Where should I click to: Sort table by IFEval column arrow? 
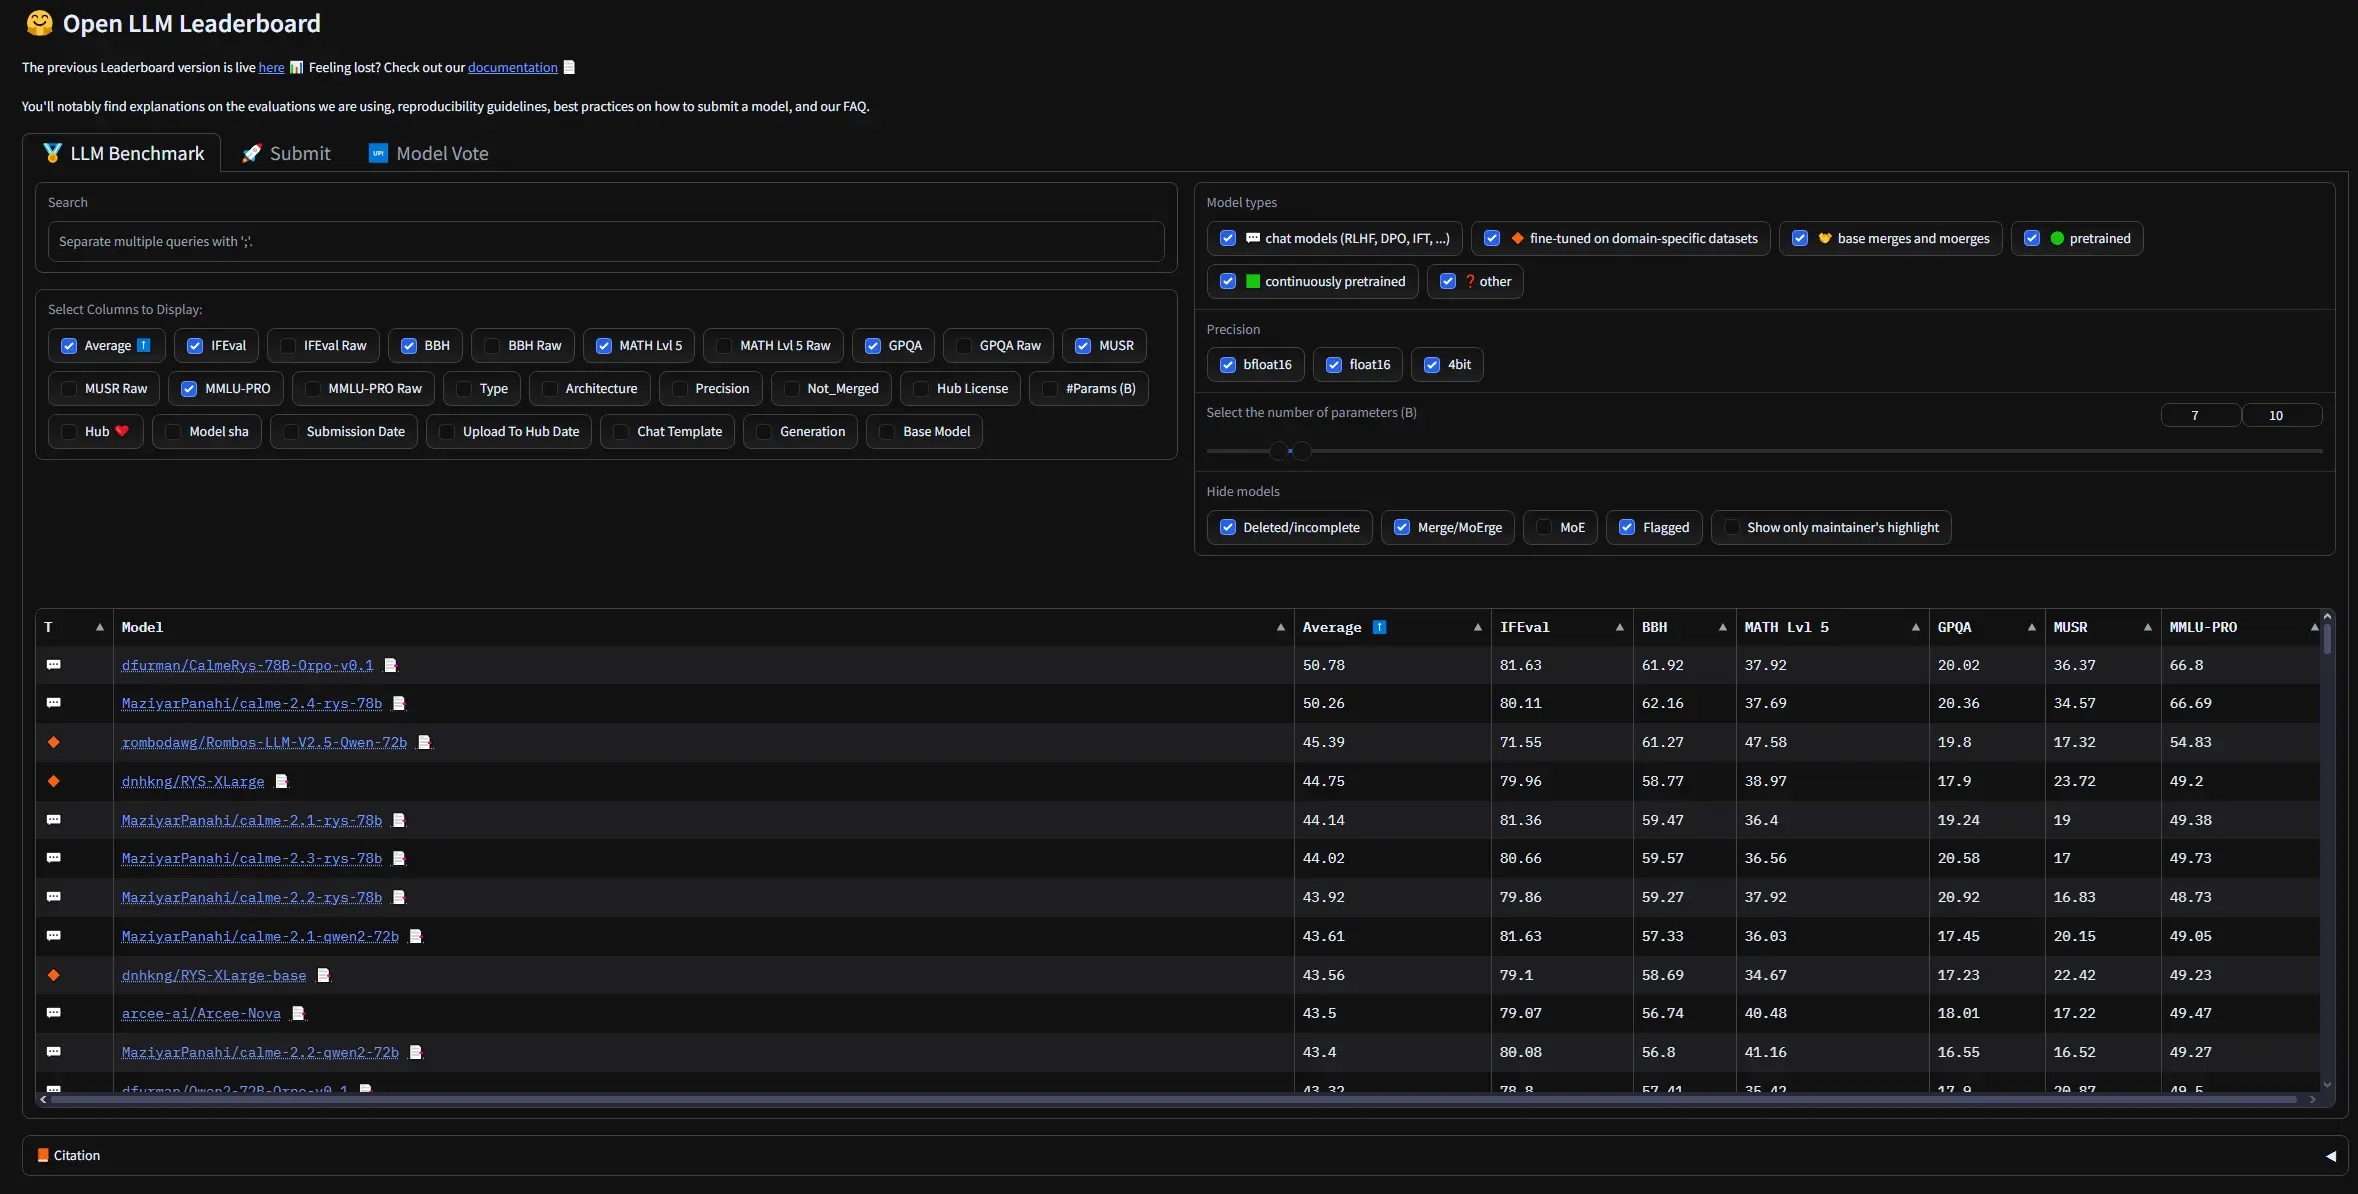pos(1619,627)
